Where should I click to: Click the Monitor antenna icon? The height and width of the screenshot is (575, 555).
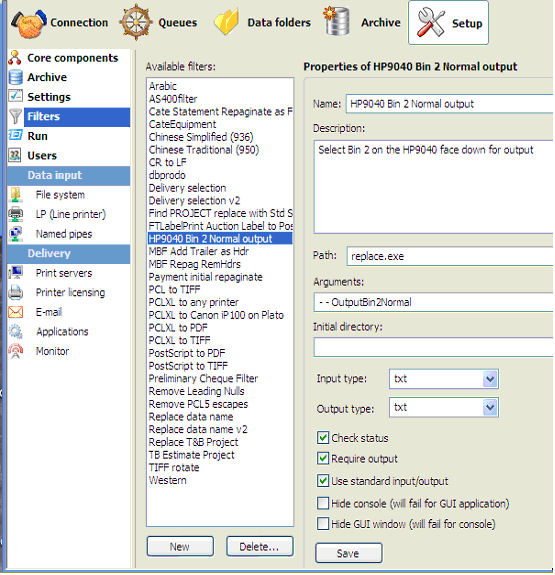[x=15, y=351]
